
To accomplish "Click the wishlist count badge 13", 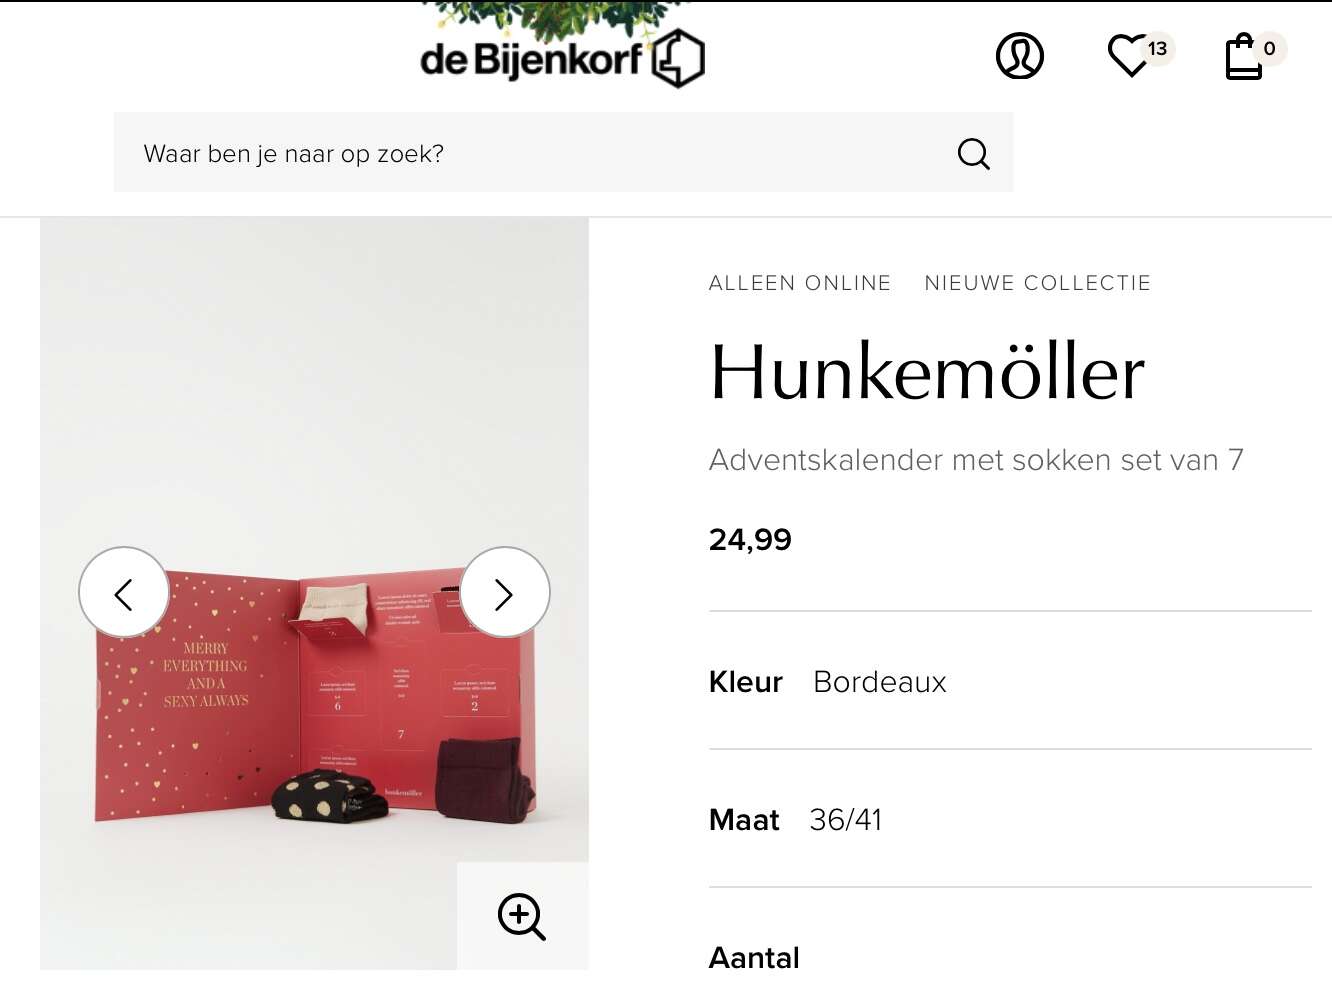I will (x=1158, y=48).
